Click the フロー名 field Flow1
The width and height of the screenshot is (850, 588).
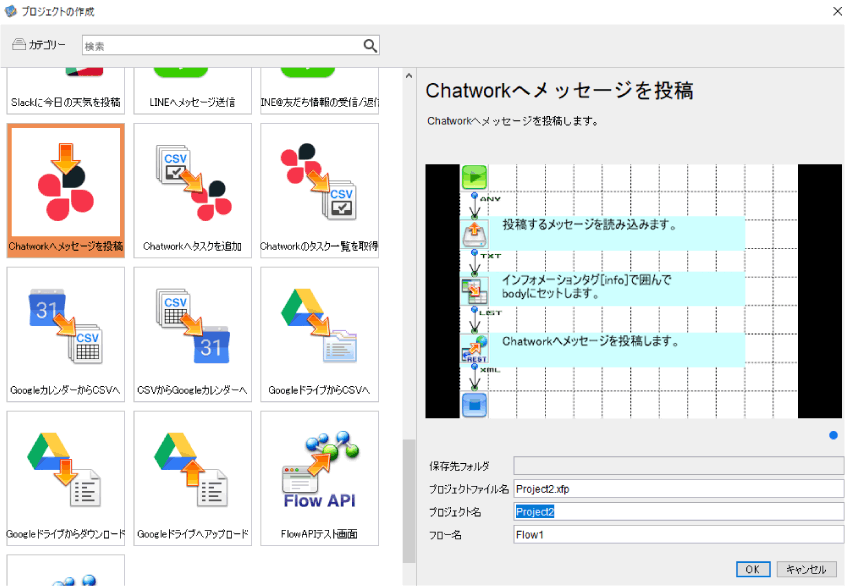click(x=679, y=534)
